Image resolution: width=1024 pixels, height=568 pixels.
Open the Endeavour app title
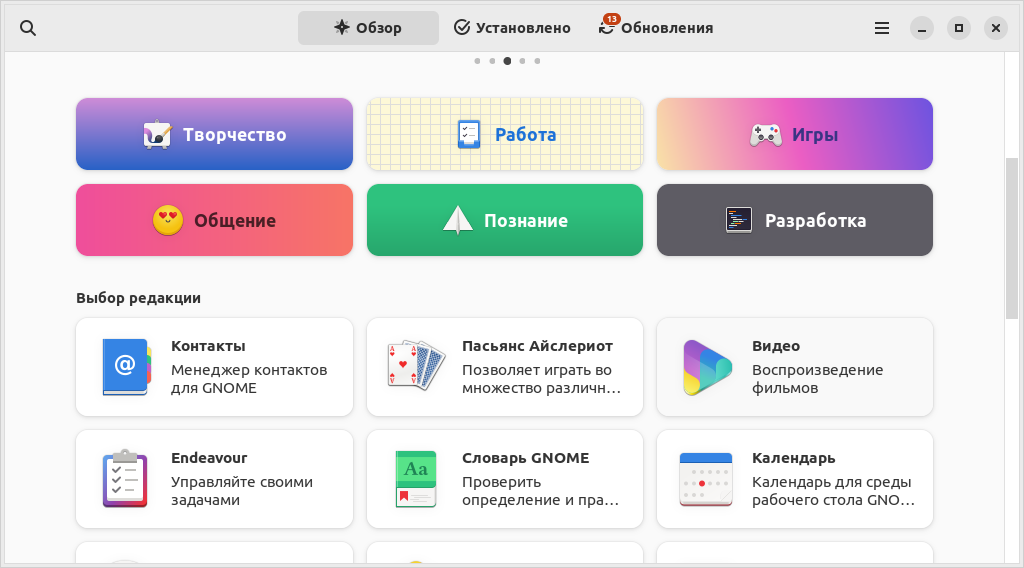209,458
